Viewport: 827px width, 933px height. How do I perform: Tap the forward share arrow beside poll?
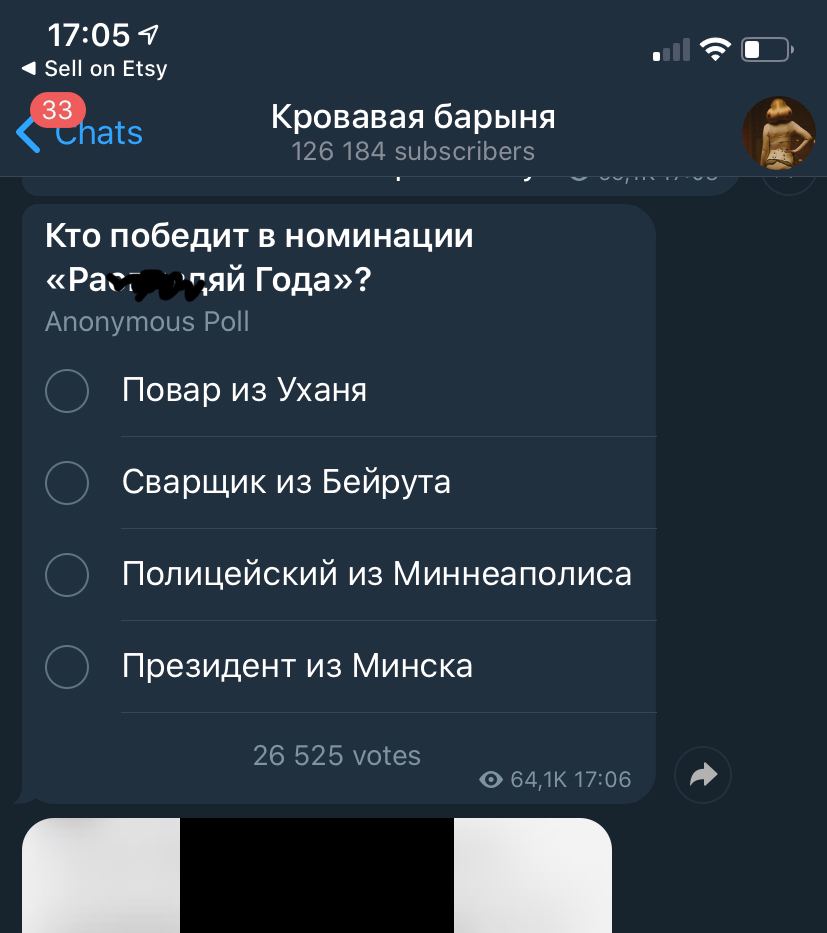pos(703,775)
